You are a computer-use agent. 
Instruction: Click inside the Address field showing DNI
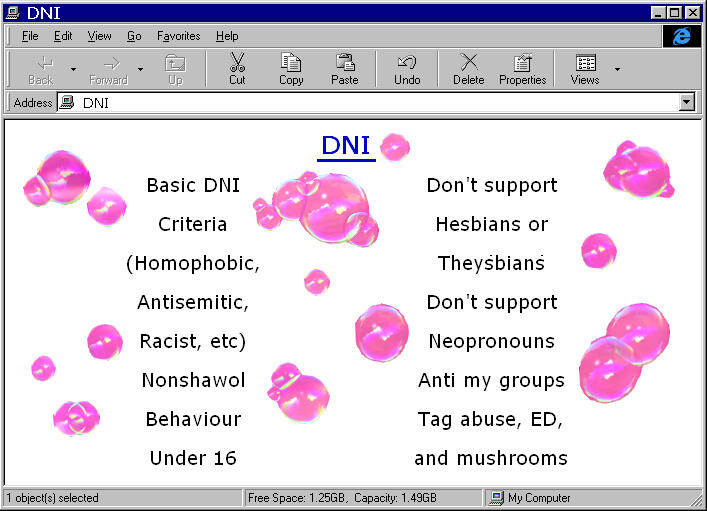370,103
